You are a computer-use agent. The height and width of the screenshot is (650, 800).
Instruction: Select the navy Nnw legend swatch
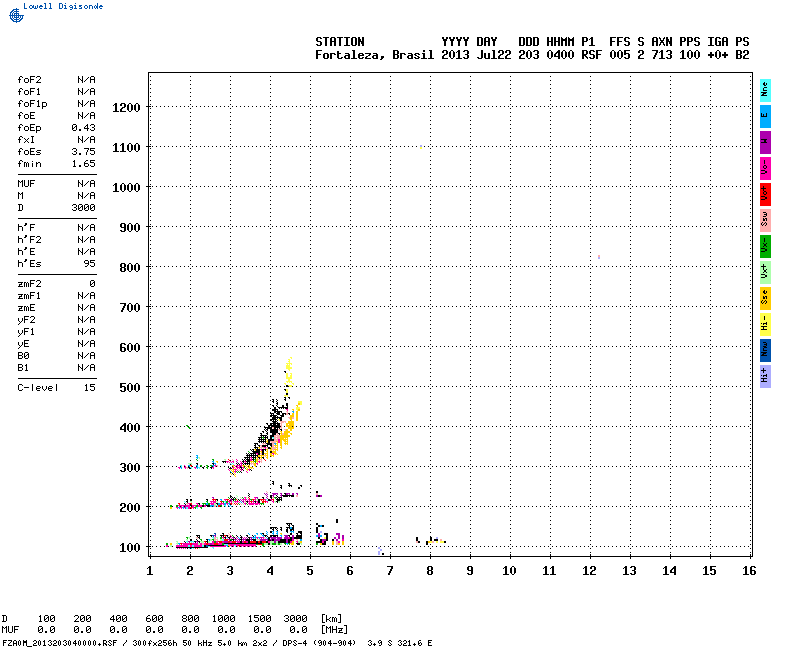[x=765, y=351]
